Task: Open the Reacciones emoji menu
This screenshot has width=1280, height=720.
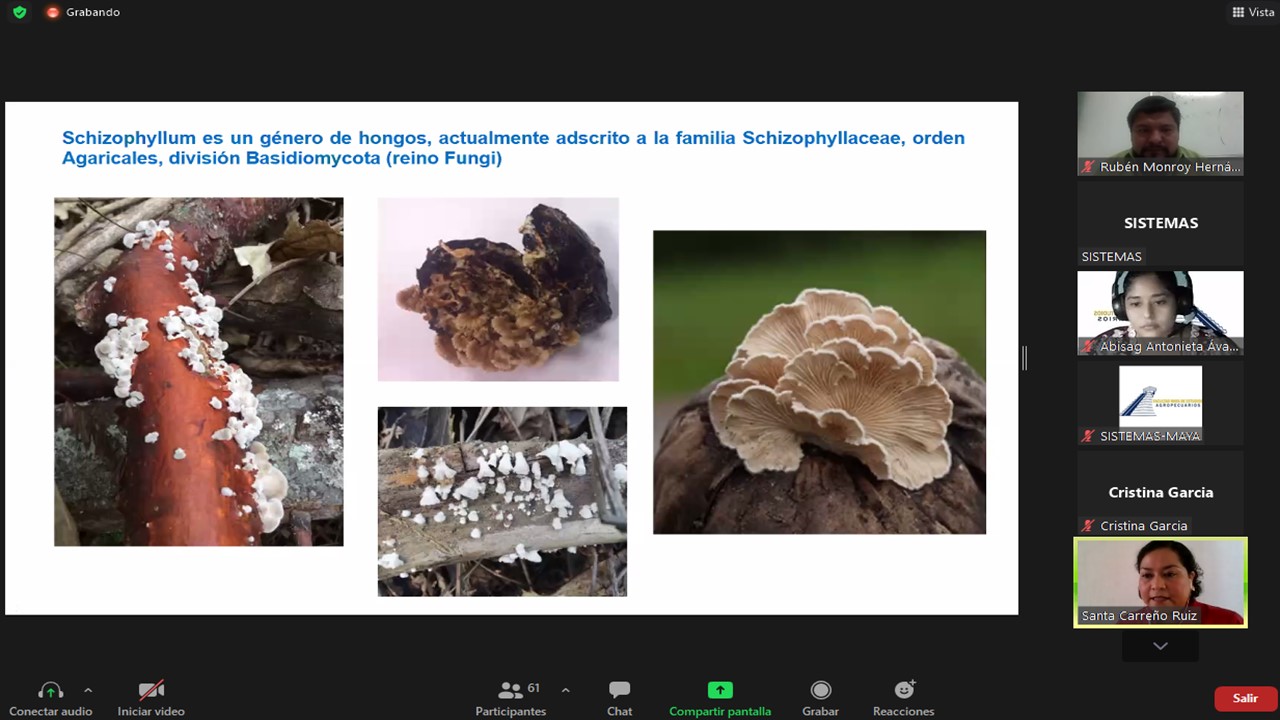Action: pos(904,691)
